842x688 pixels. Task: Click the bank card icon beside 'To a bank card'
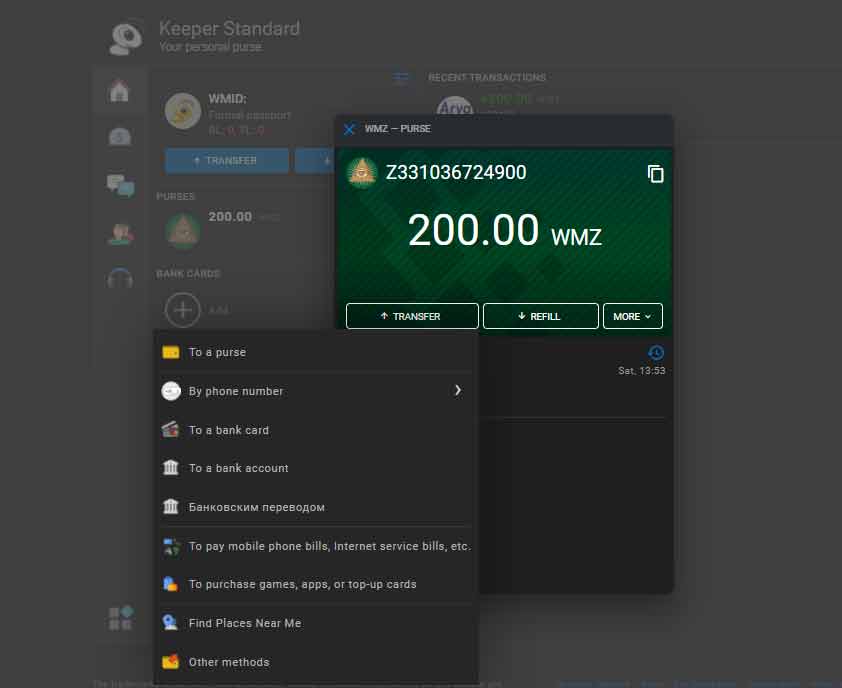171,430
